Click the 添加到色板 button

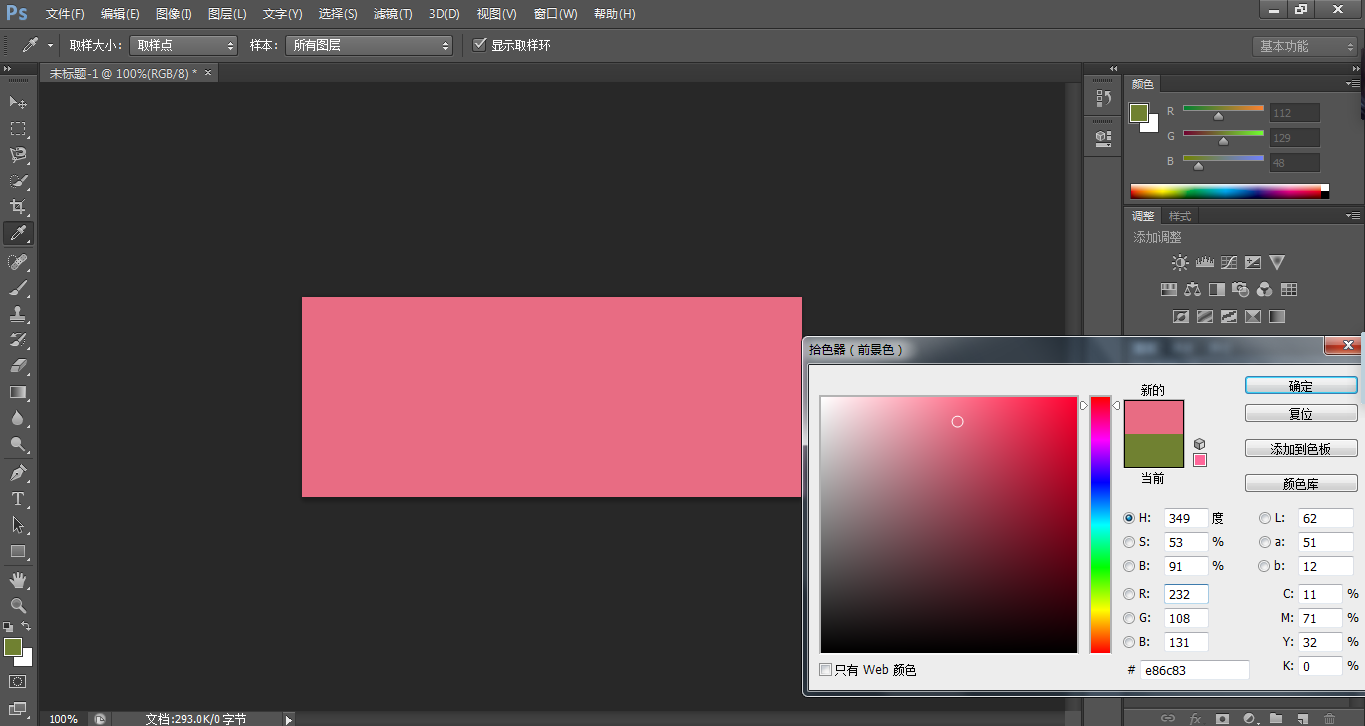(x=1301, y=449)
